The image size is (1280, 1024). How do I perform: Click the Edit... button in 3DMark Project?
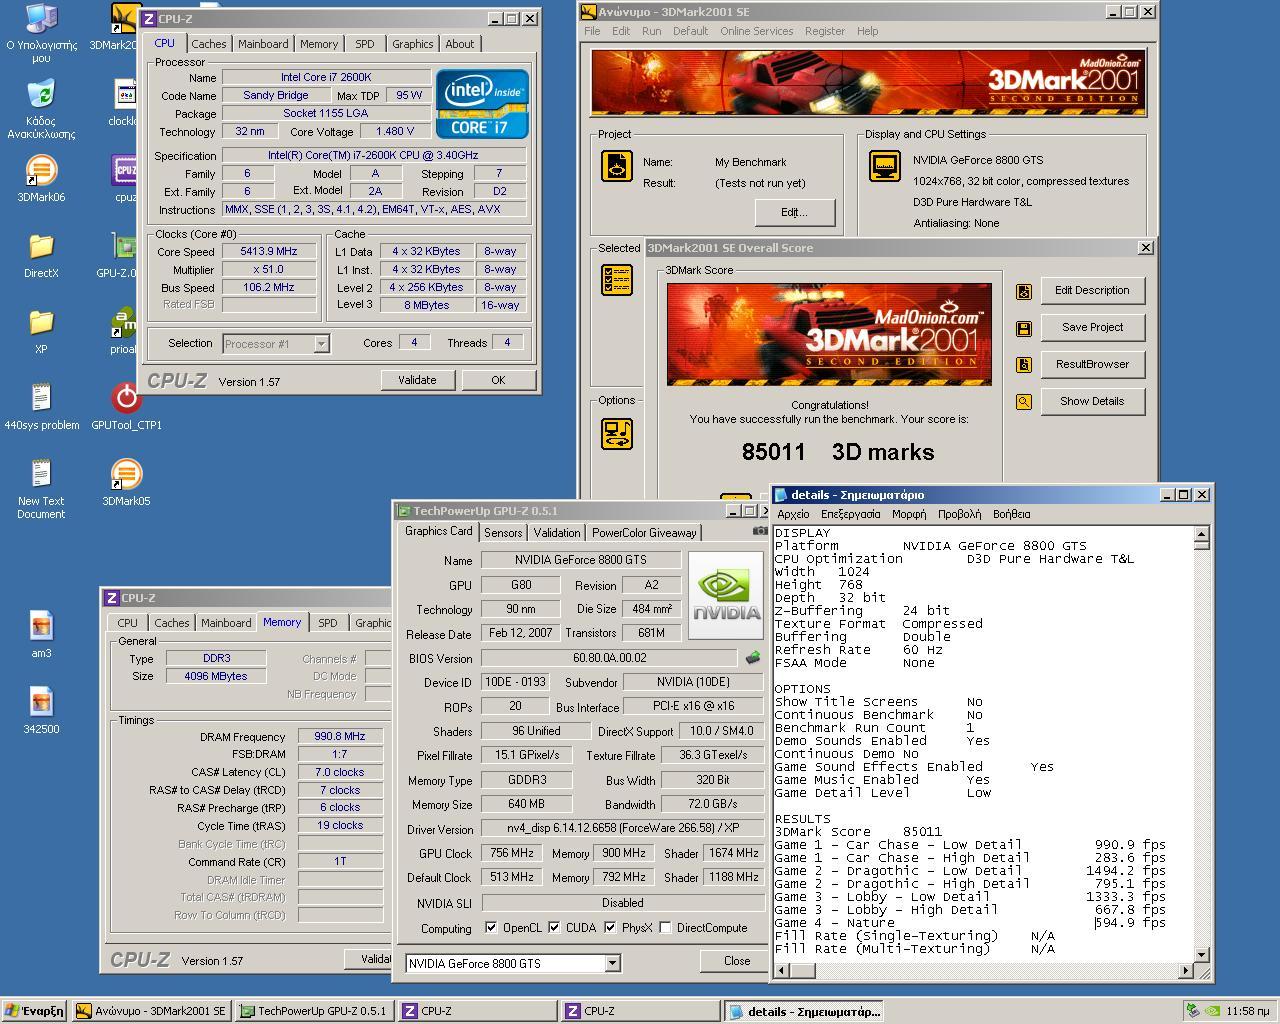794,212
